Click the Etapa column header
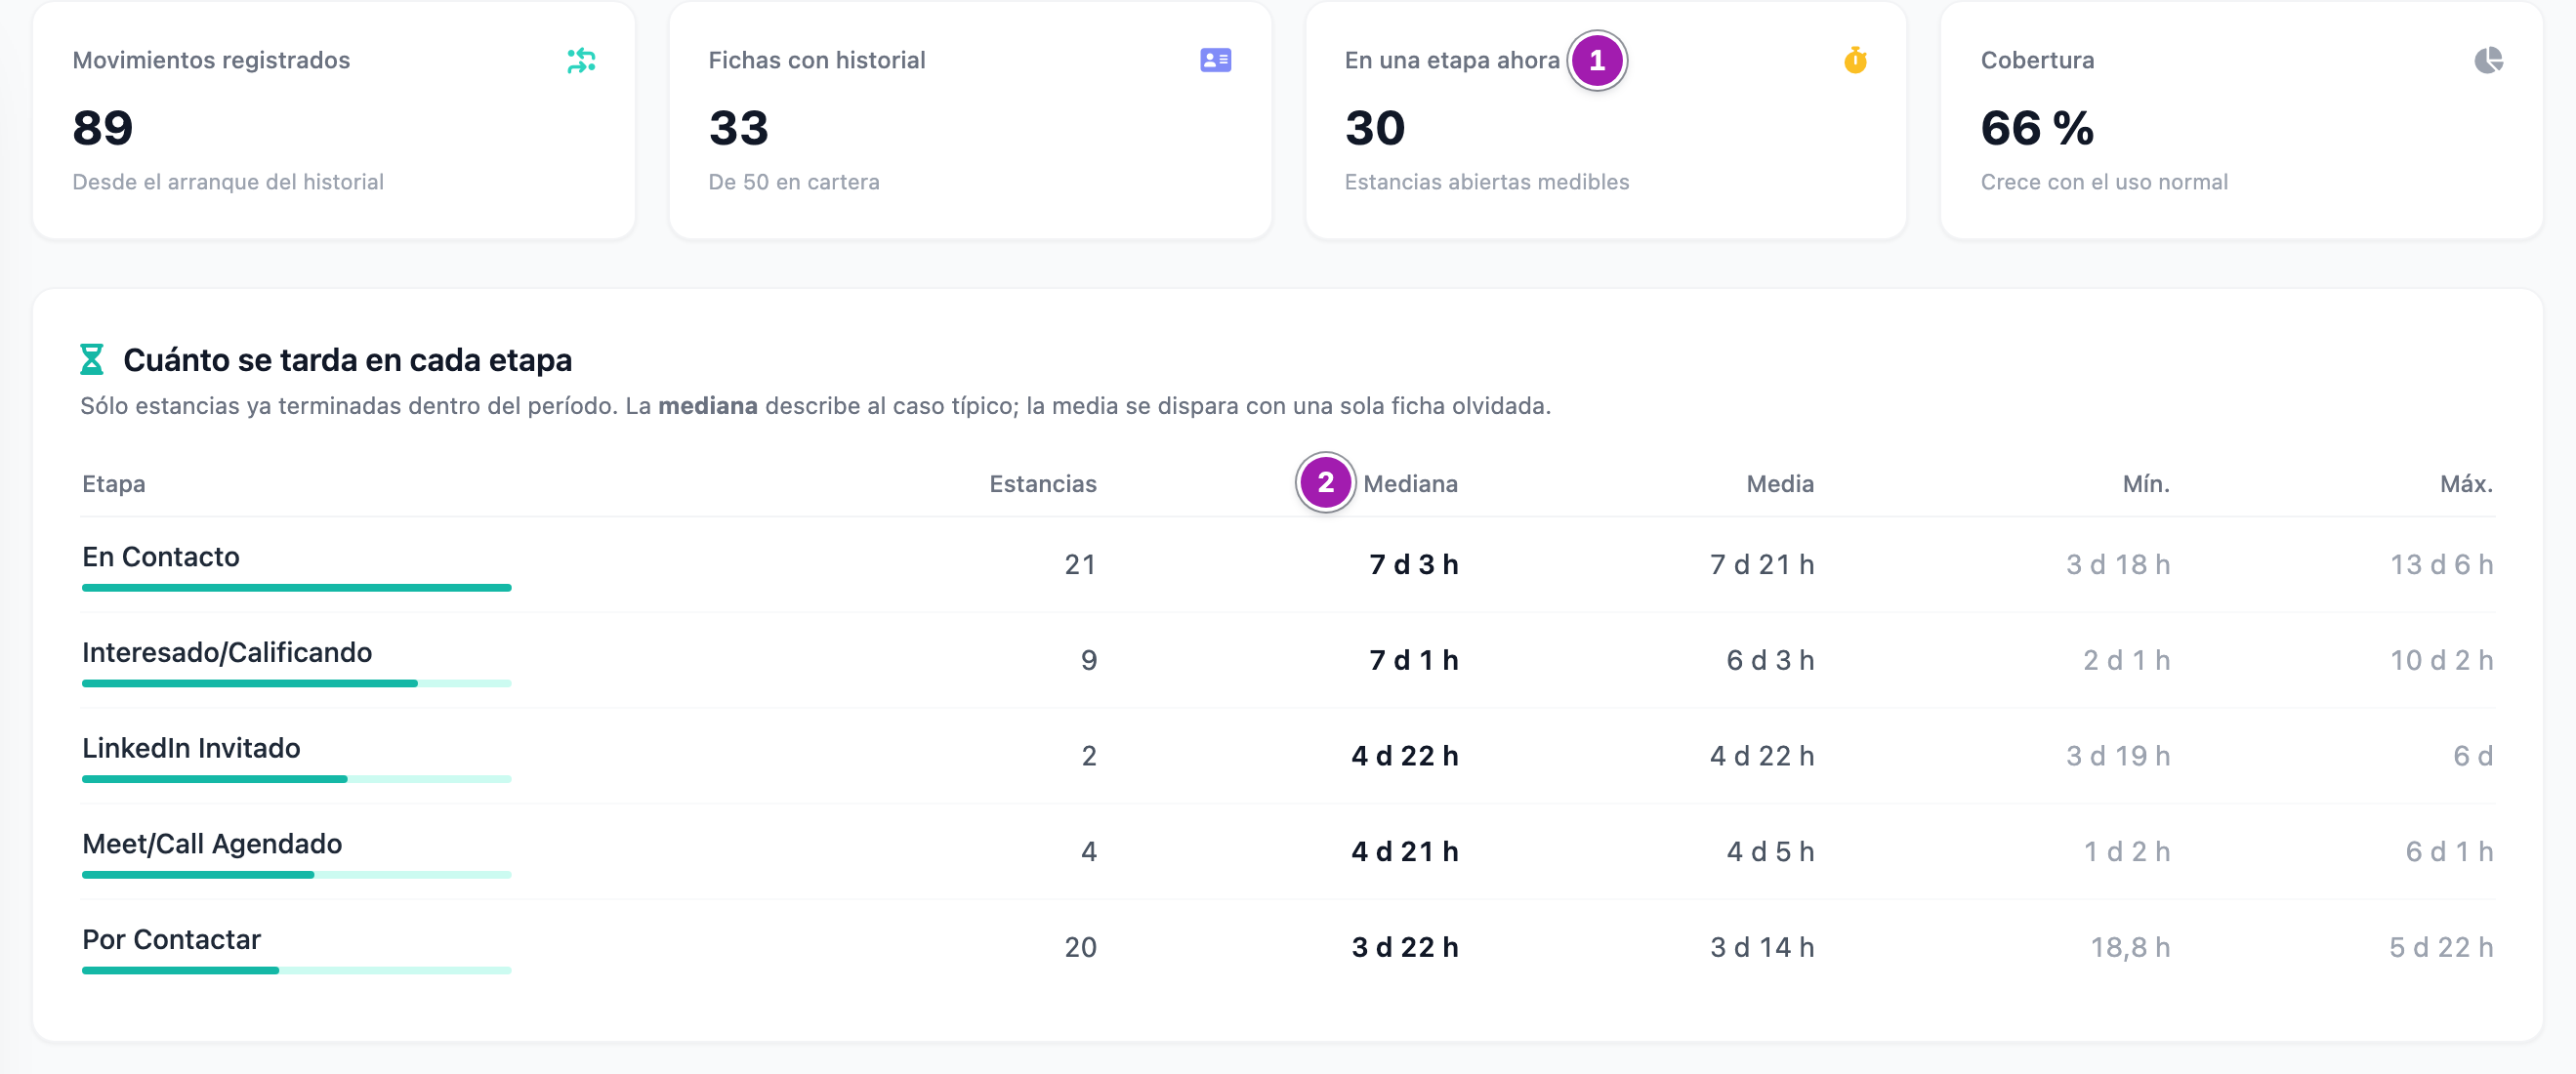 click(114, 484)
